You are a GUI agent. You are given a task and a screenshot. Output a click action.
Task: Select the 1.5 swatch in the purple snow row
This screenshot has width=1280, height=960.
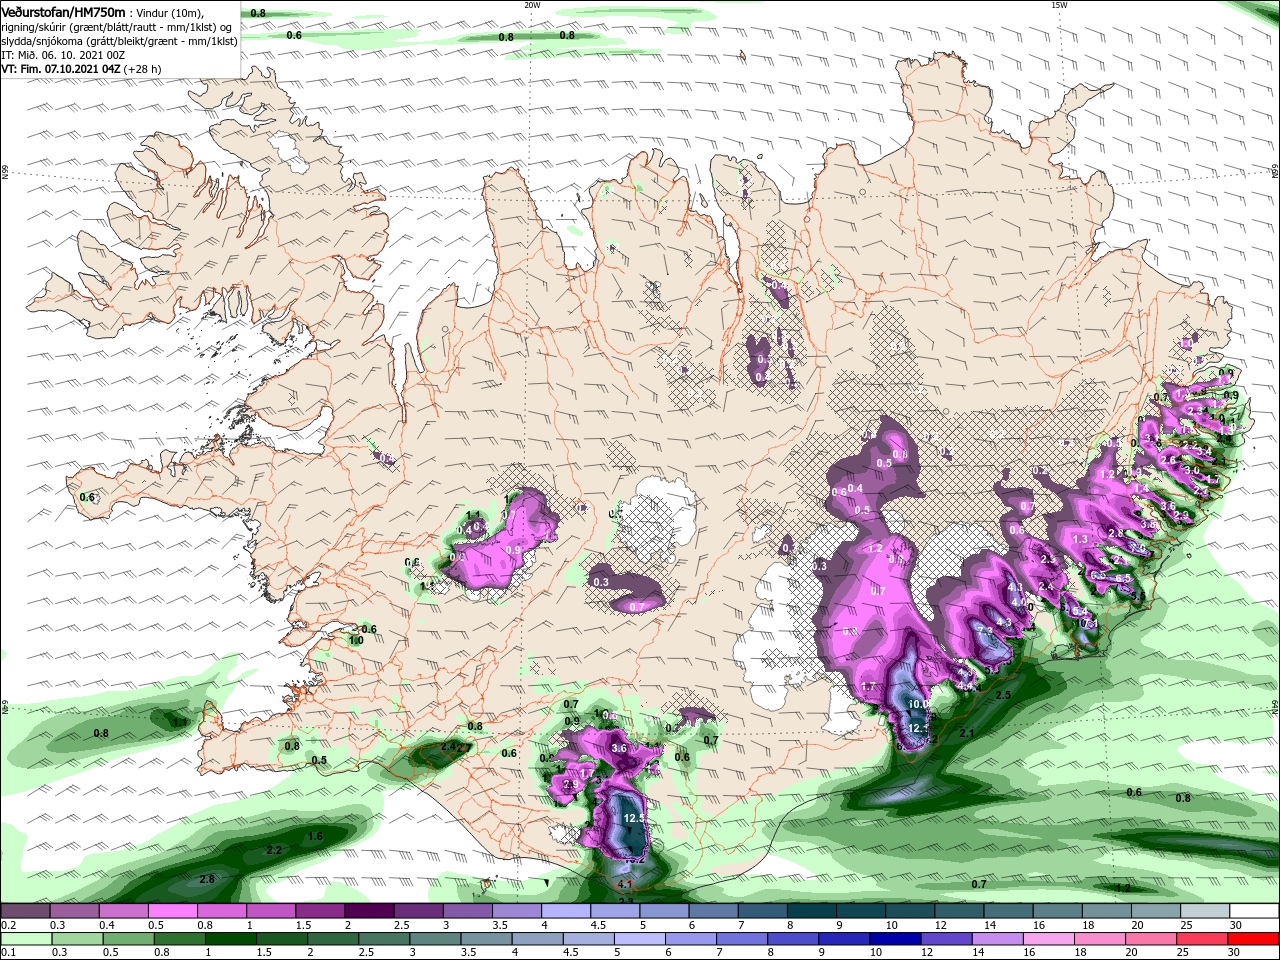pyautogui.click(x=320, y=912)
